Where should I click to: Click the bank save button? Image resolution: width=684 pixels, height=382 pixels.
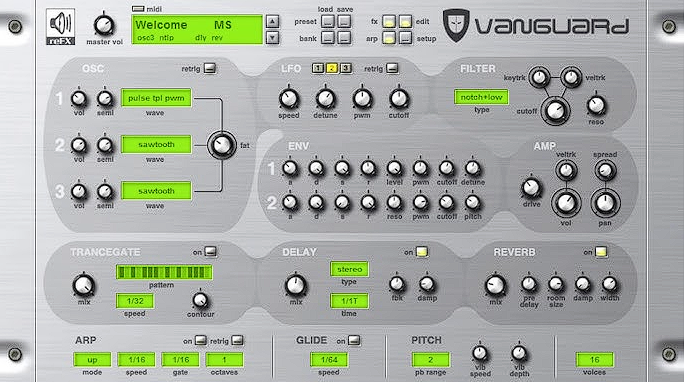(344, 38)
